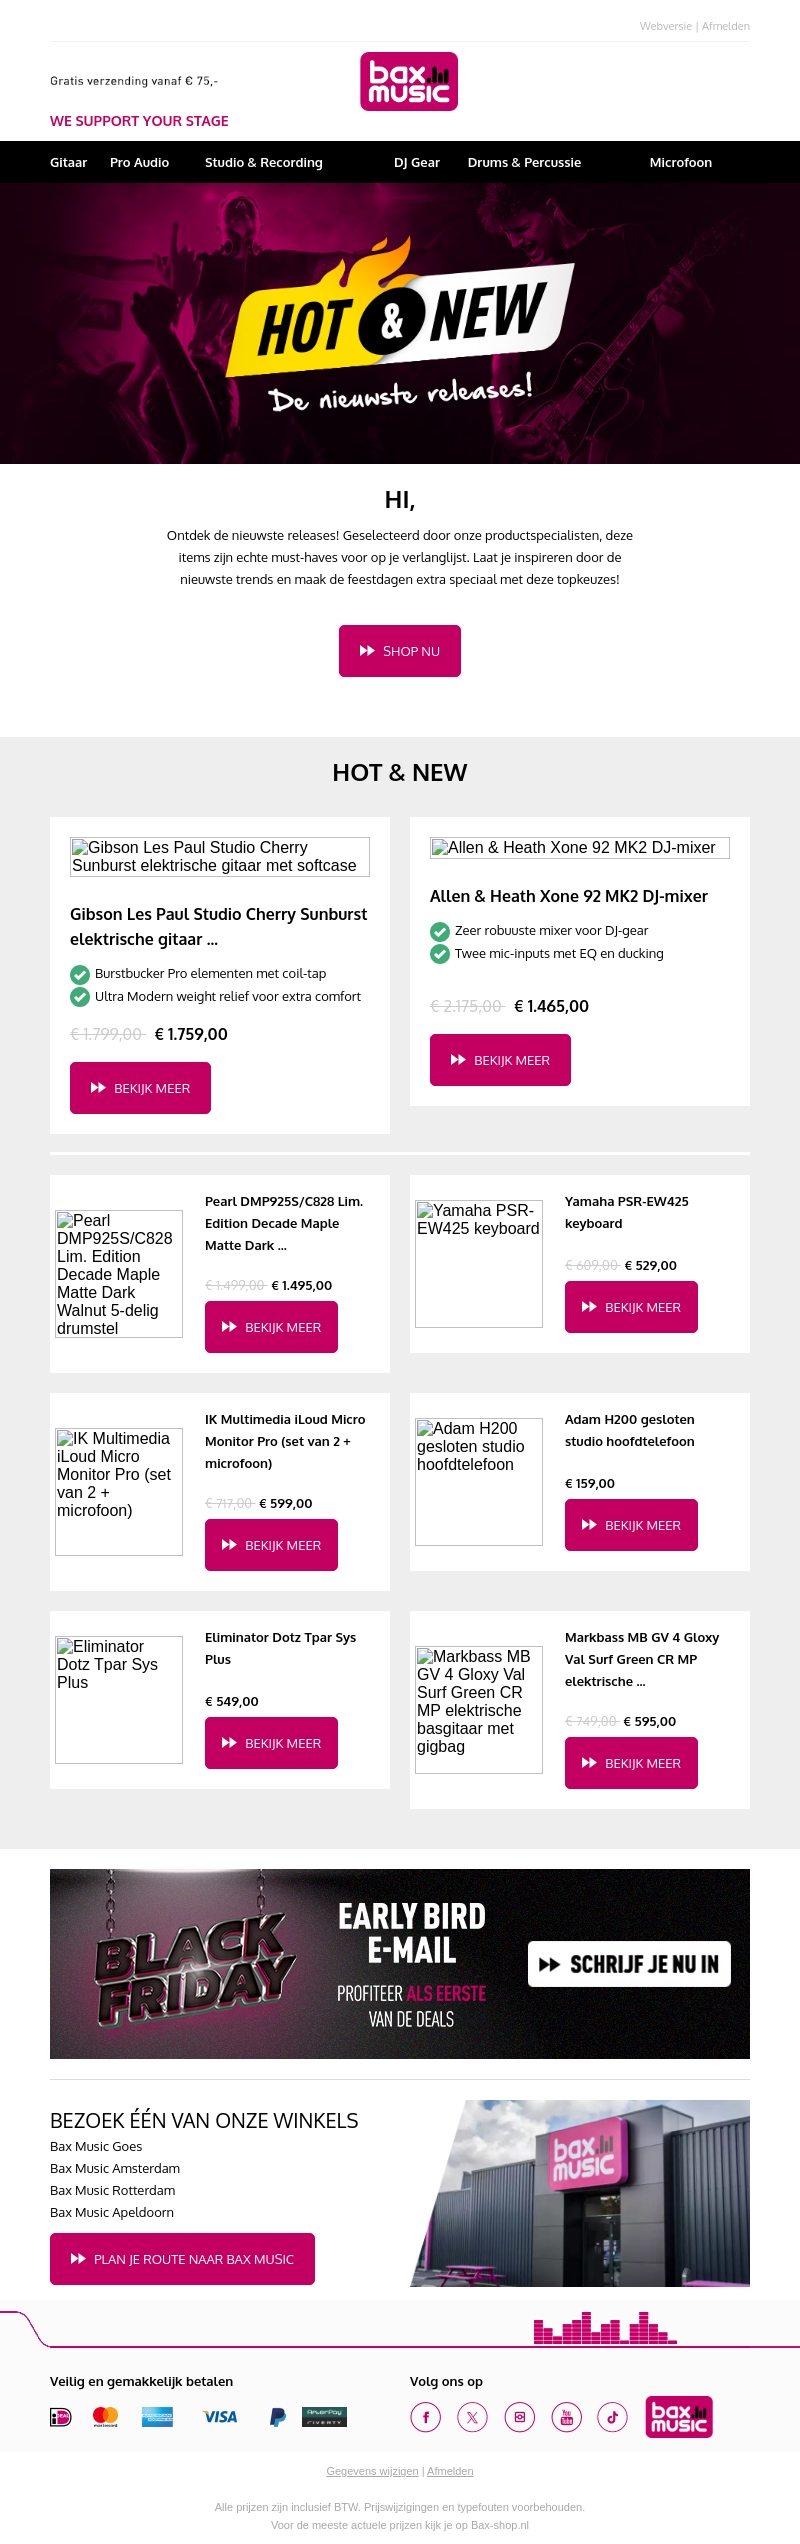This screenshot has width=800, height=2544.
Task: Open the Gitaar menu item
Action: 68,162
